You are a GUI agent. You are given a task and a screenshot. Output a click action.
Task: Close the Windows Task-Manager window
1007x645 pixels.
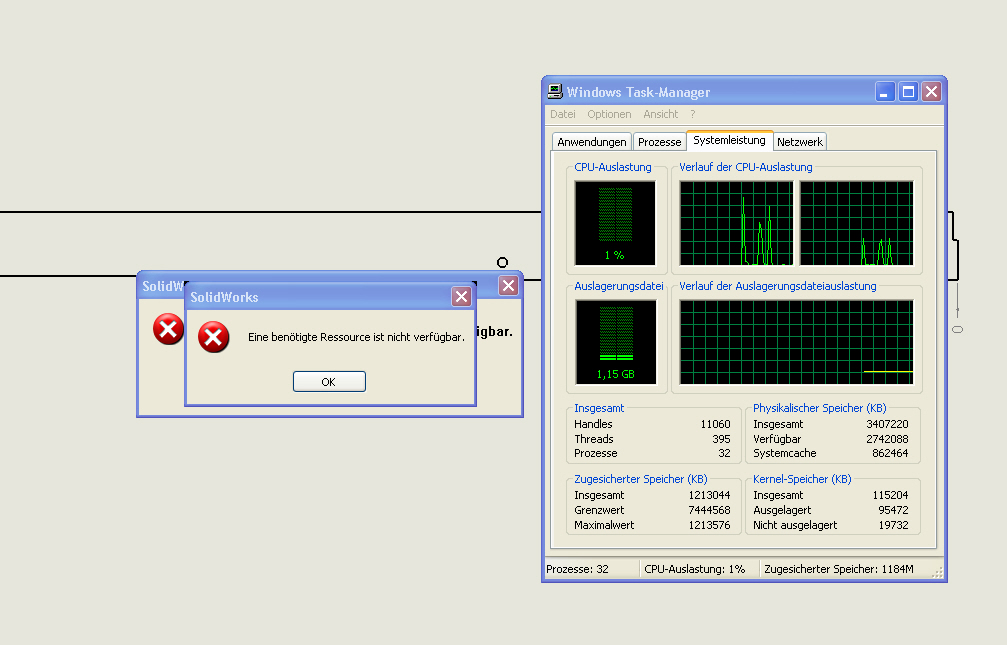[931, 92]
